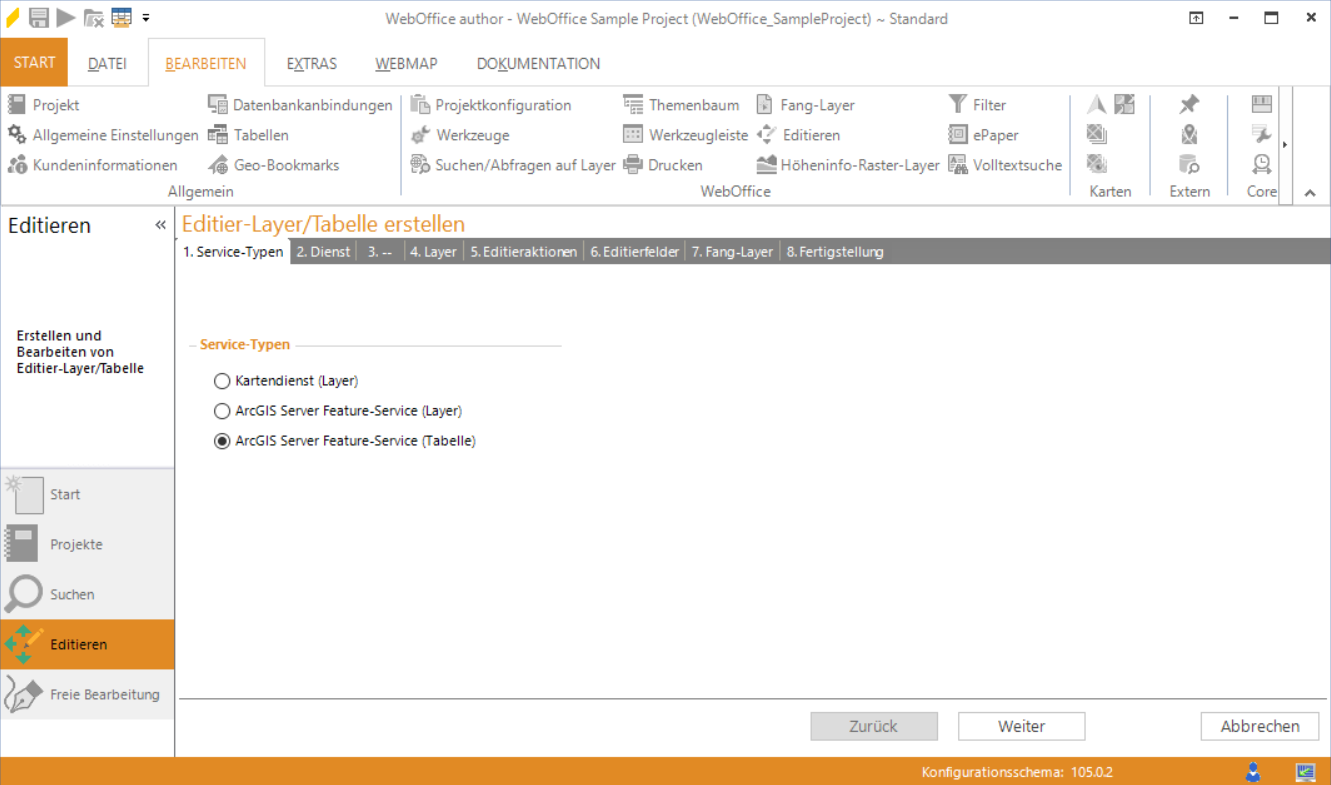Image resolution: width=1331 pixels, height=785 pixels.
Task: Open the DOKUMENTATION ribbon tab
Action: (539, 64)
